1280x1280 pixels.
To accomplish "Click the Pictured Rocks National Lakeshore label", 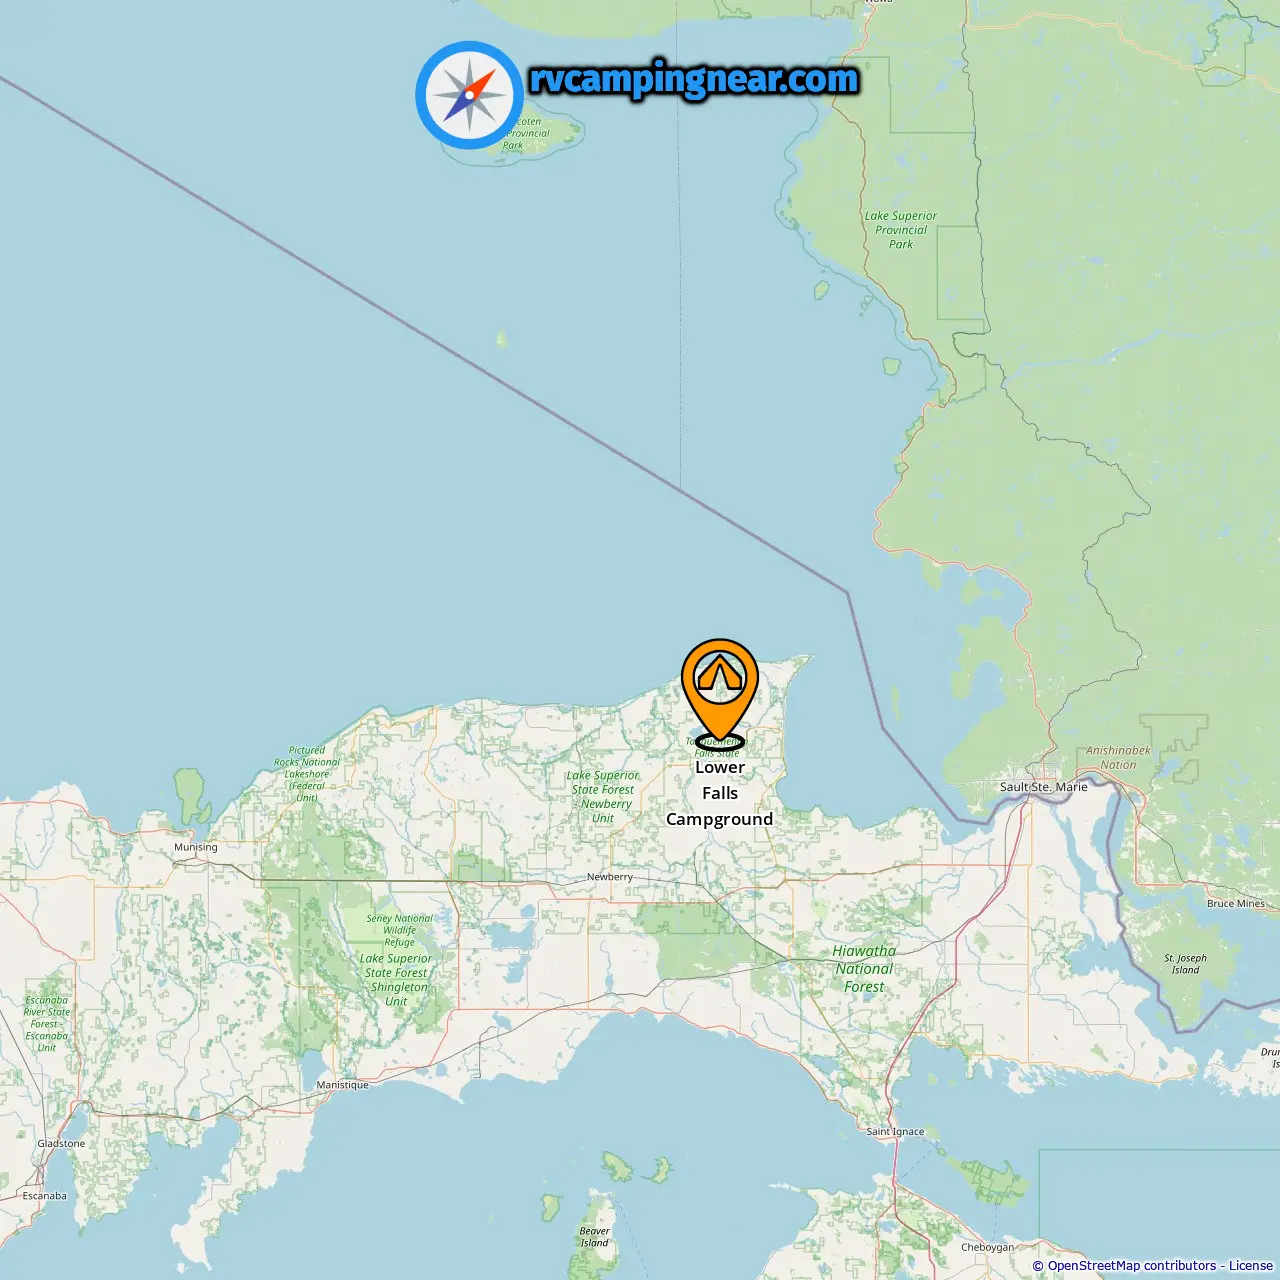I will point(307,774).
